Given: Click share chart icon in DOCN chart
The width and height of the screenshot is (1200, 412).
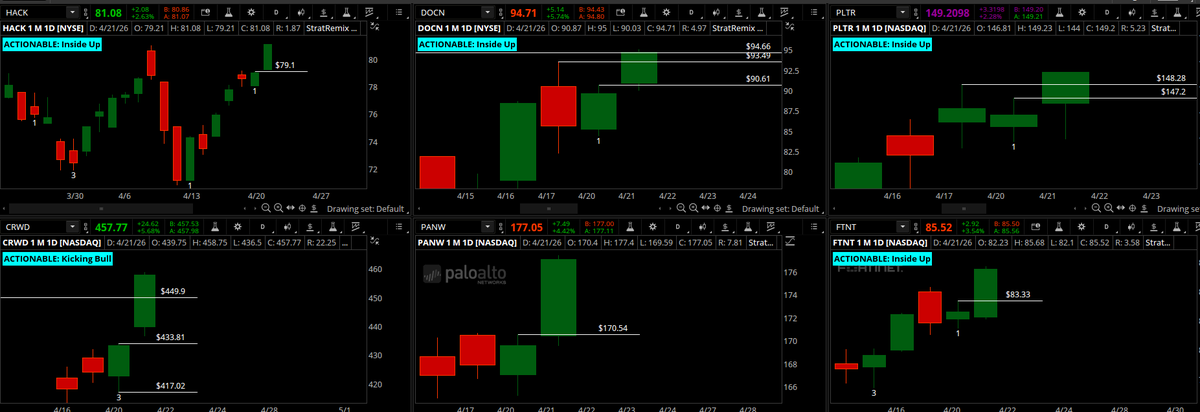Looking at the screenshot, I should pos(620,12).
